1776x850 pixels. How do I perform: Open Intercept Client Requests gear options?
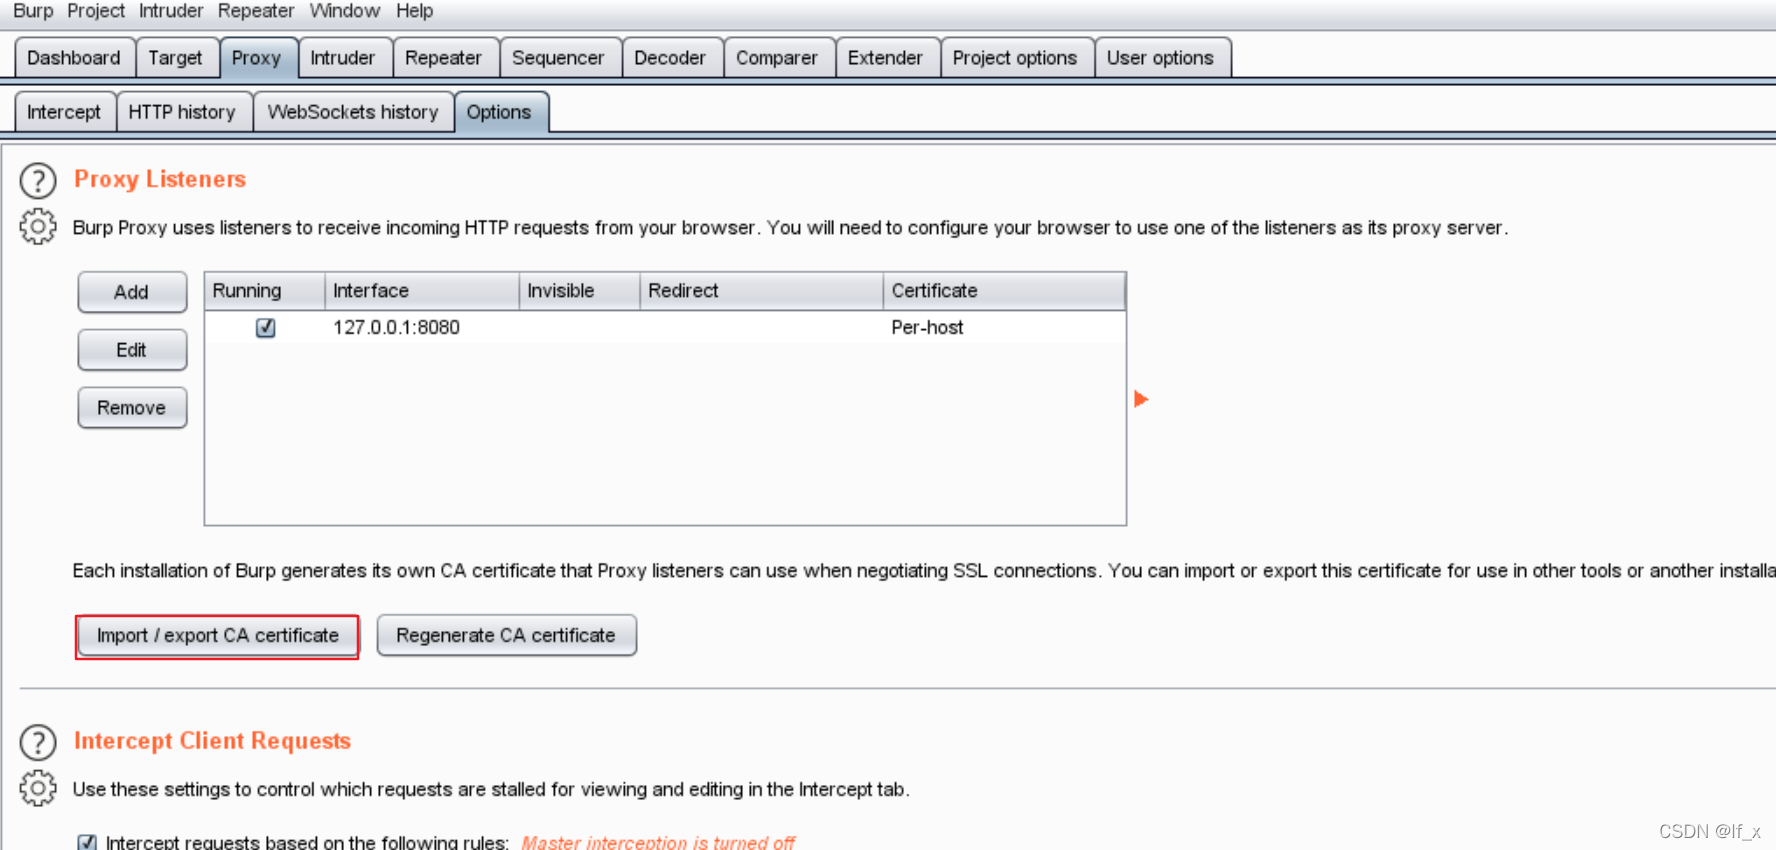point(38,788)
